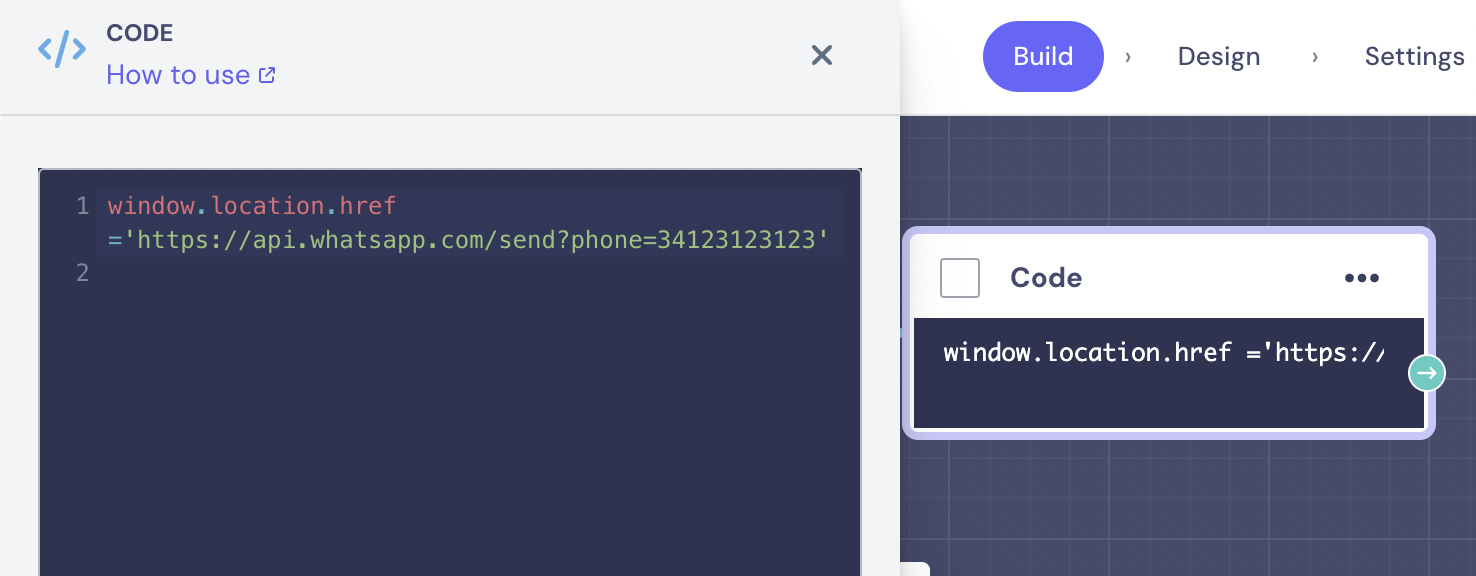The image size is (1476, 576).
Task: Select the Code block title
Action: (1046, 278)
